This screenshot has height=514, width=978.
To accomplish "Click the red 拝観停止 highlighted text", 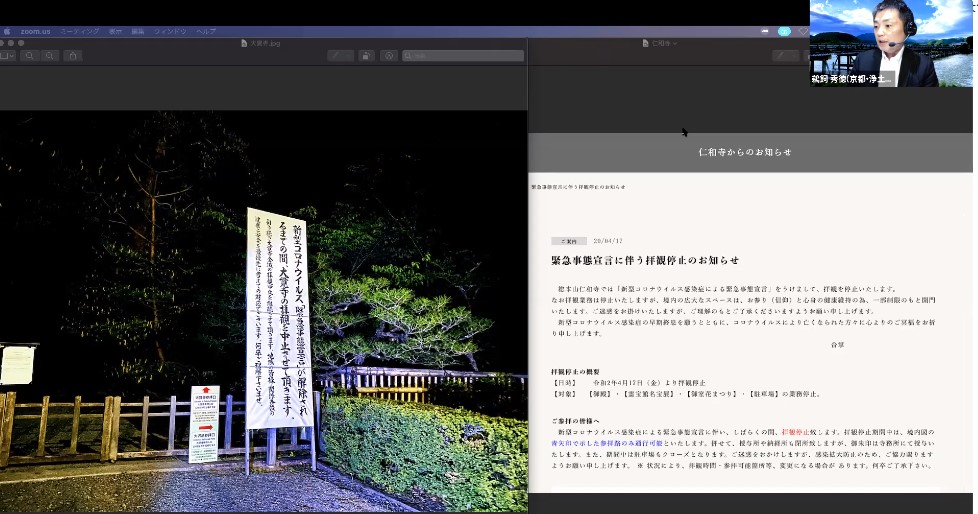I will point(795,432).
